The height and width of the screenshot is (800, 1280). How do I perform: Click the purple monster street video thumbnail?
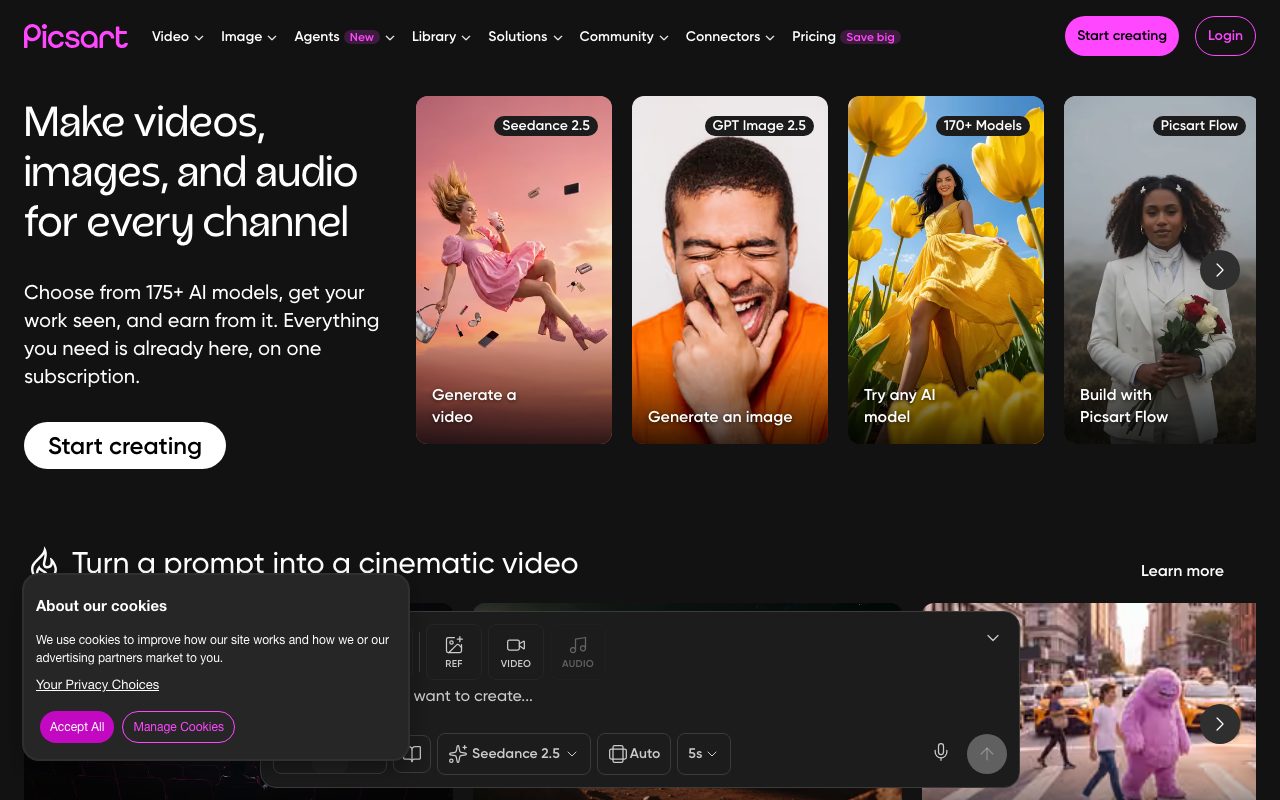[1089, 701]
